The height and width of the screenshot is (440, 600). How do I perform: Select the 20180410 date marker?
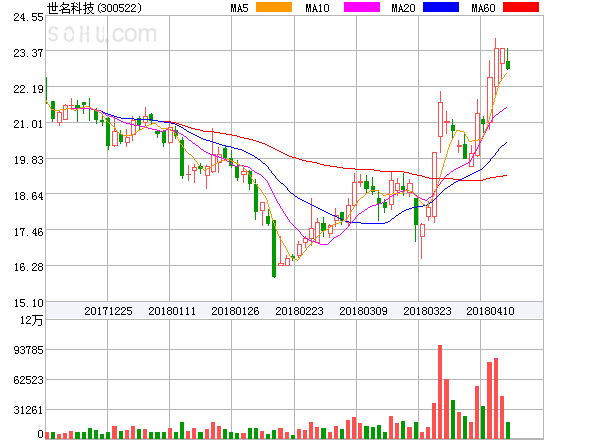click(x=490, y=311)
